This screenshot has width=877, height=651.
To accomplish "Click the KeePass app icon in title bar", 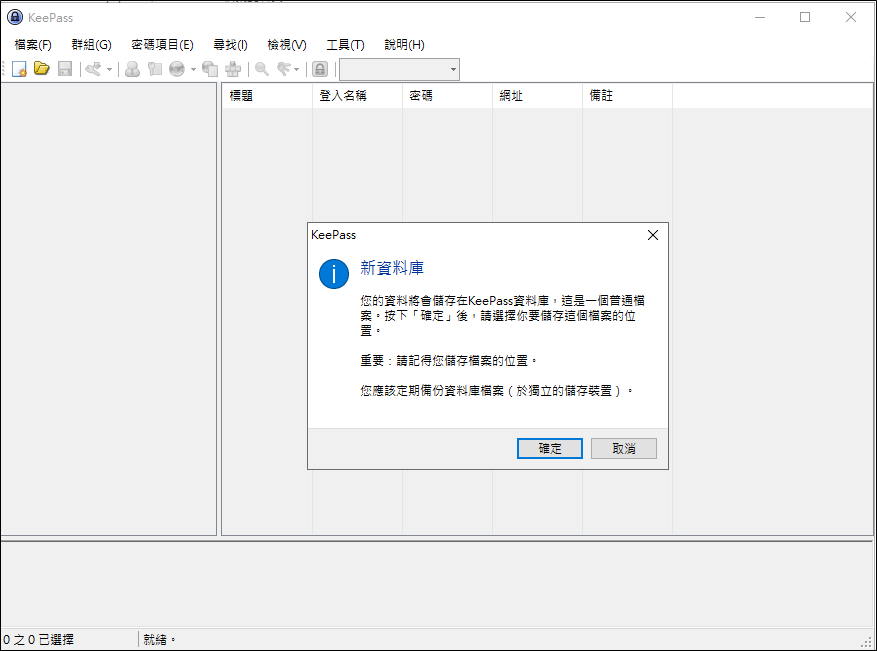I will [15, 17].
